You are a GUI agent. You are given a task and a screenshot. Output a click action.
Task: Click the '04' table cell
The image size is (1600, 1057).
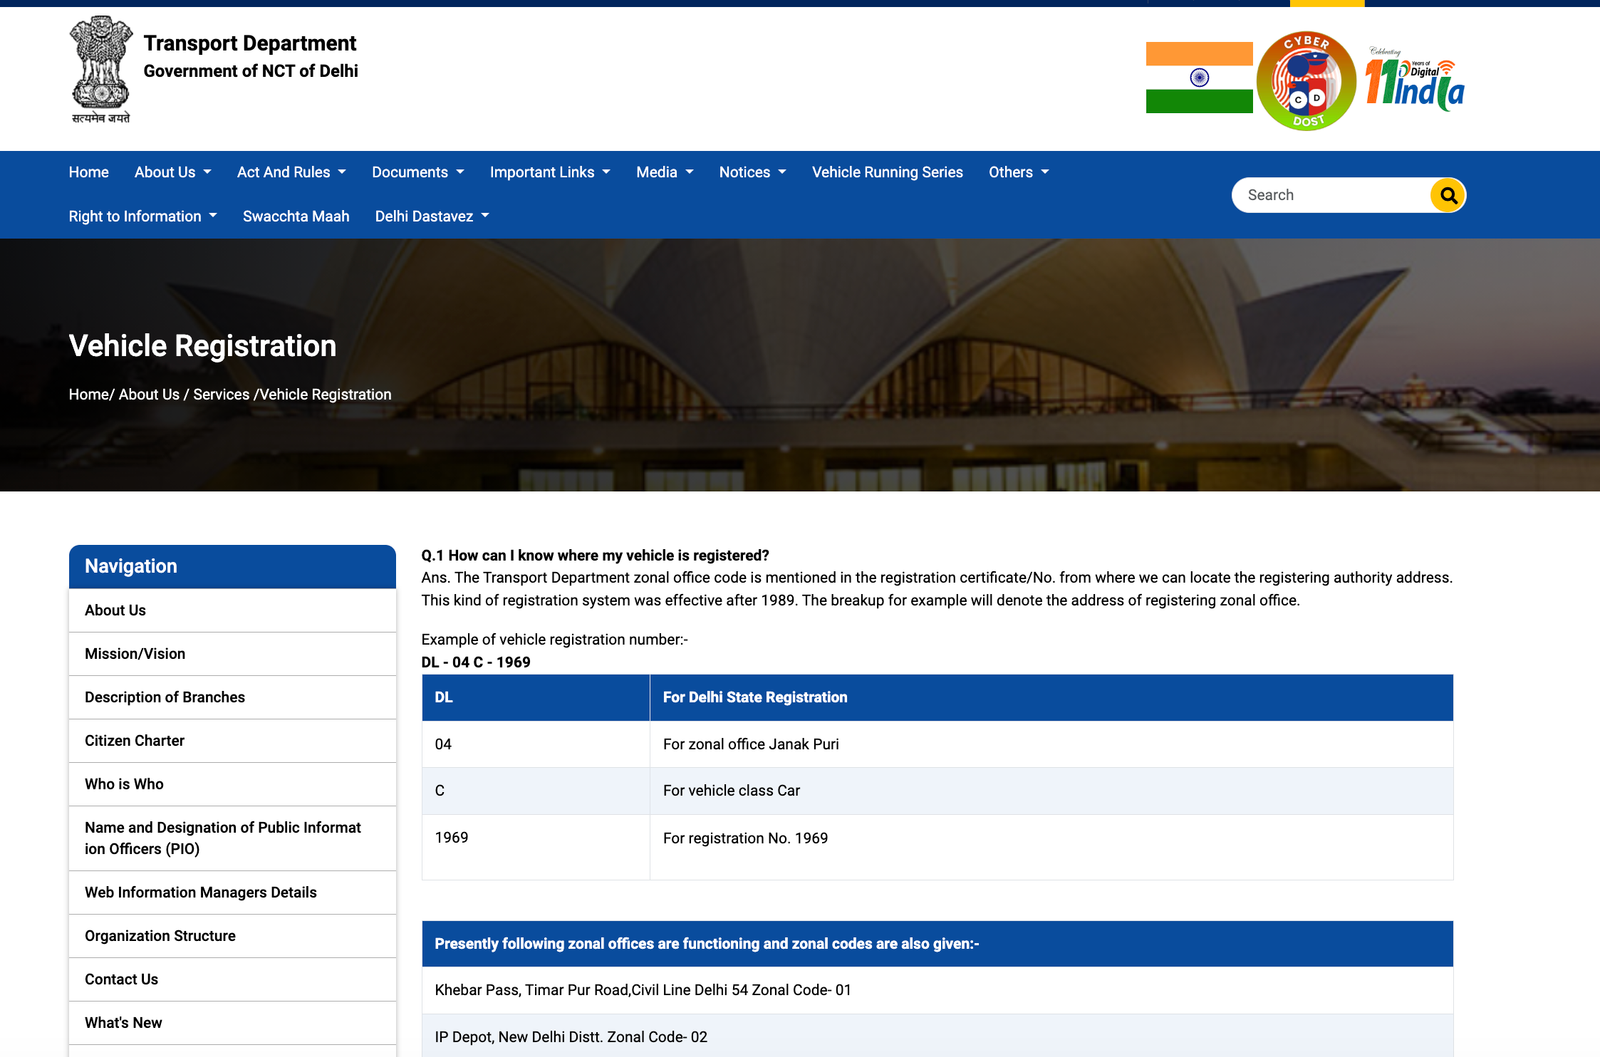pos(536,744)
